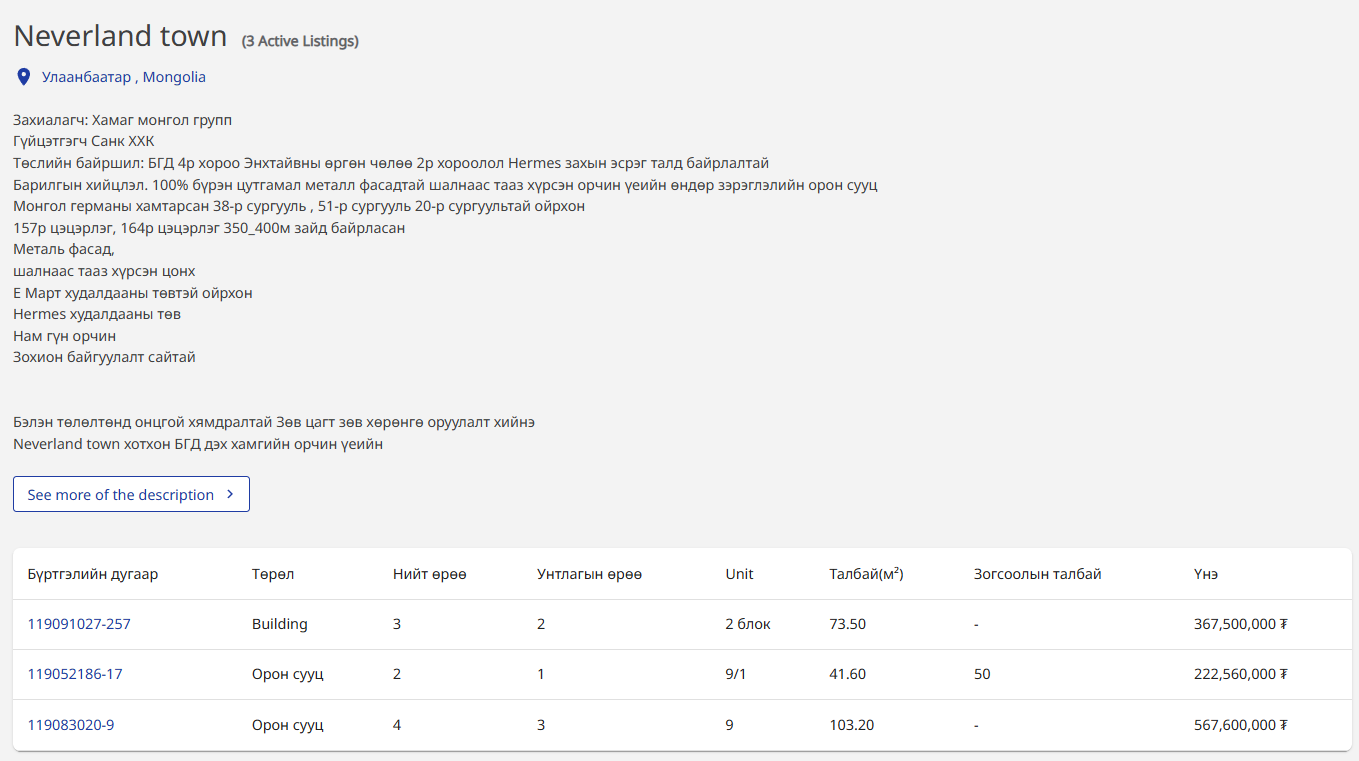1359x761 pixels.
Task: Open the Улаанбаатар, Mongolia location link
Action: (x=123, y=77)
